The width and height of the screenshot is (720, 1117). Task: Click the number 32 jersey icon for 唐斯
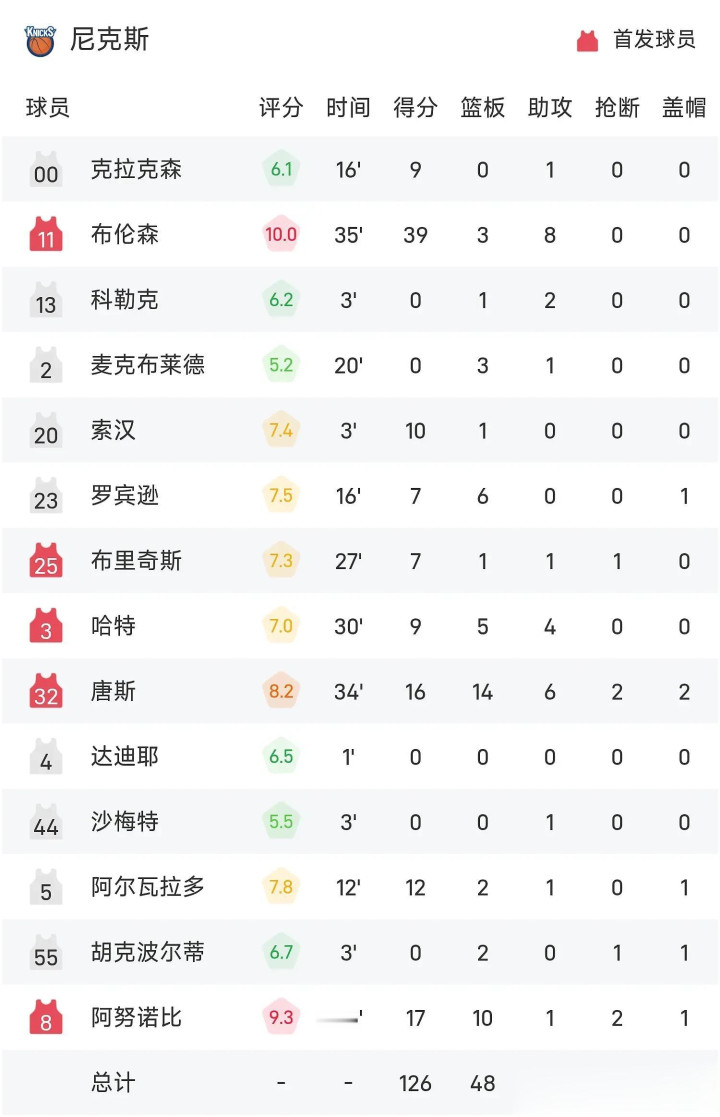click(46, 691)
